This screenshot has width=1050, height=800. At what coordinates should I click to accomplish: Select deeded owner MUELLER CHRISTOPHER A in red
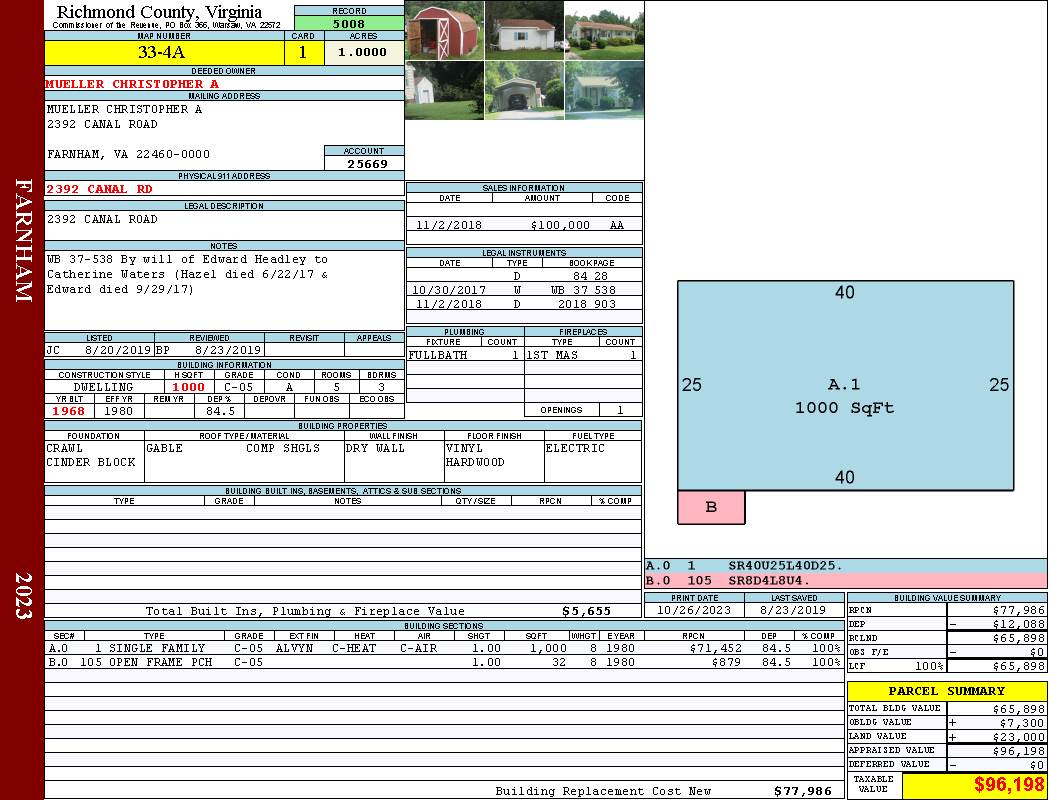pyautogui.click(x=132, y=84)
